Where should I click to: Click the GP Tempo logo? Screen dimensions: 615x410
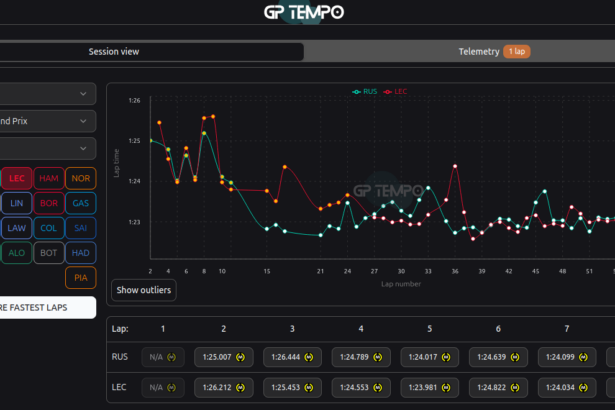click(x=304, y=13)
